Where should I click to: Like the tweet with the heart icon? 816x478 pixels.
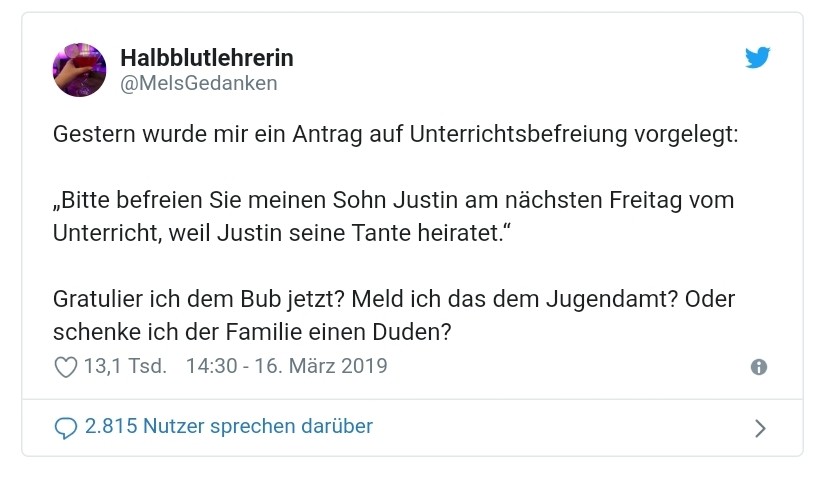click(66, 368)
